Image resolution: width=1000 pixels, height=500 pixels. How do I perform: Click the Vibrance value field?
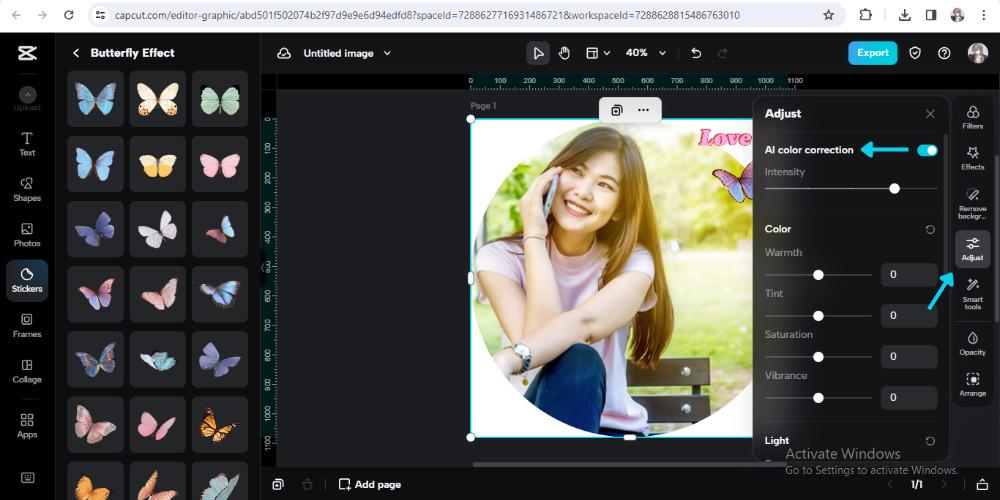point(909,397)
